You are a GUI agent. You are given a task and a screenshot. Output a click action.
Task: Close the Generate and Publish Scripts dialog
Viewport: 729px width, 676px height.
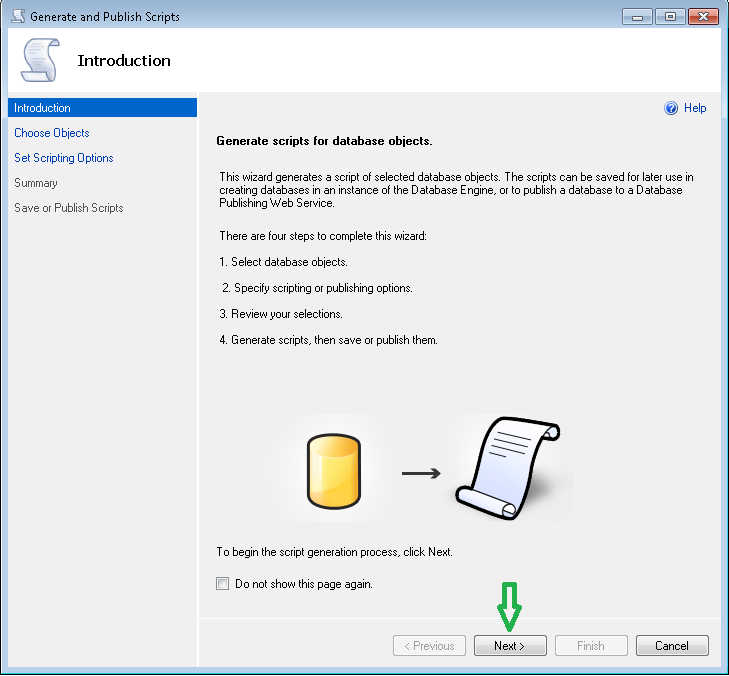703,17
